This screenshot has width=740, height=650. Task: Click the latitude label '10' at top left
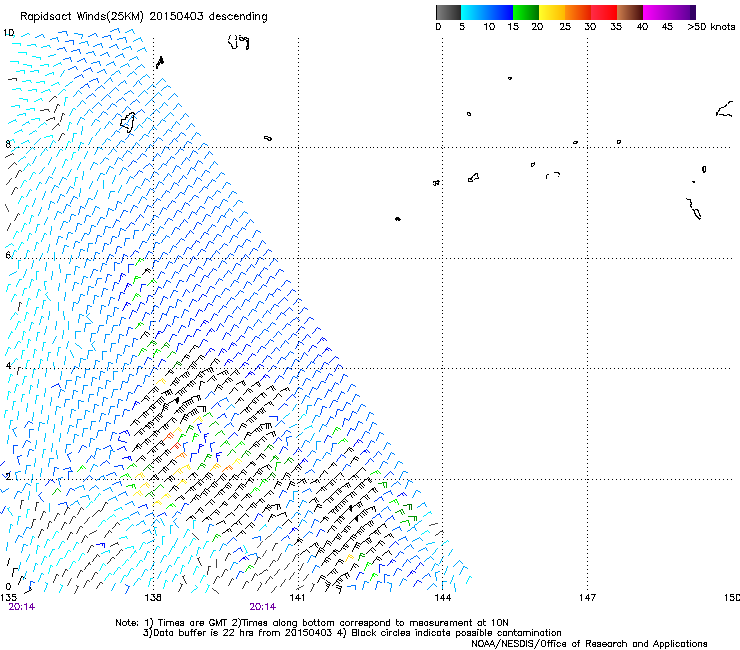[x=8, y=33]
